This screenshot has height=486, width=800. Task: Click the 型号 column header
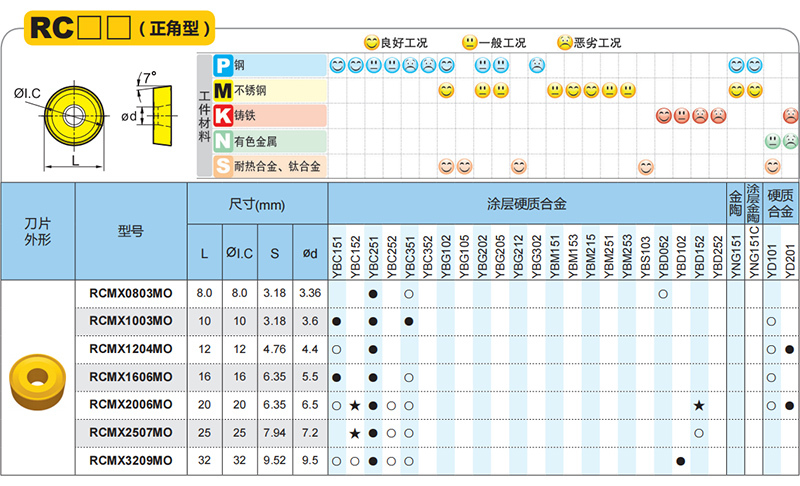(x=130, y=231)
